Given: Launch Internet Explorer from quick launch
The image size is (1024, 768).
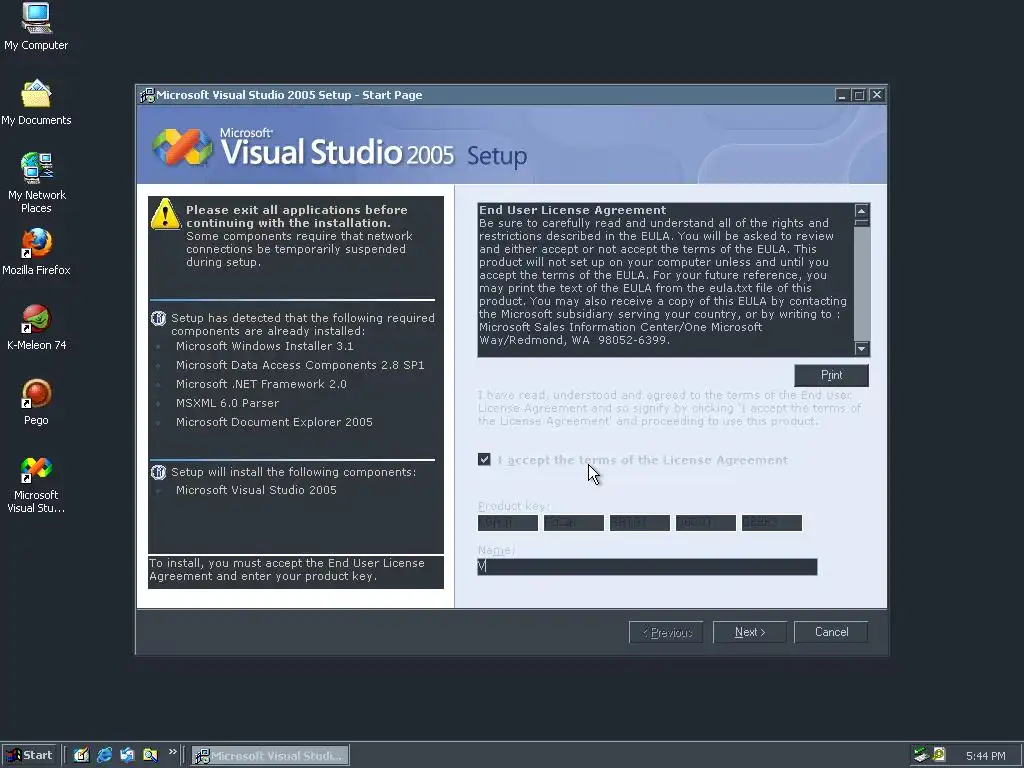Looking at the screenshot, I should coord(104,755).
